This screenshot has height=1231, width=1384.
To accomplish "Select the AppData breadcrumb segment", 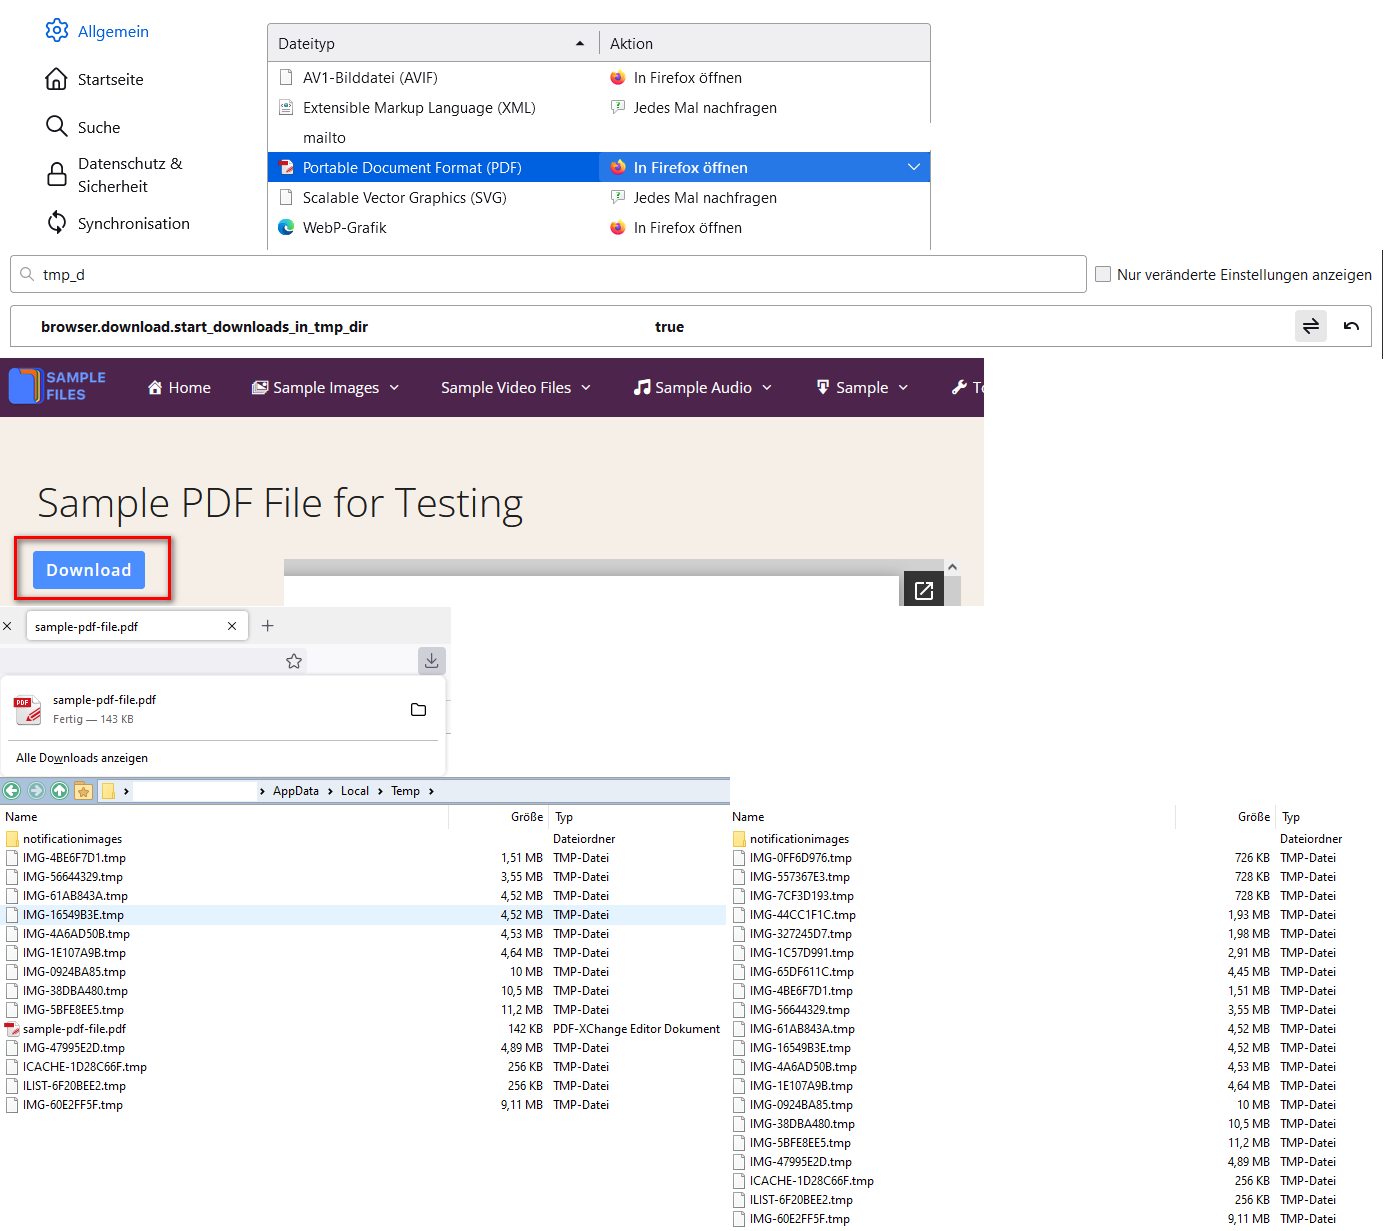I will coord(296,791).
